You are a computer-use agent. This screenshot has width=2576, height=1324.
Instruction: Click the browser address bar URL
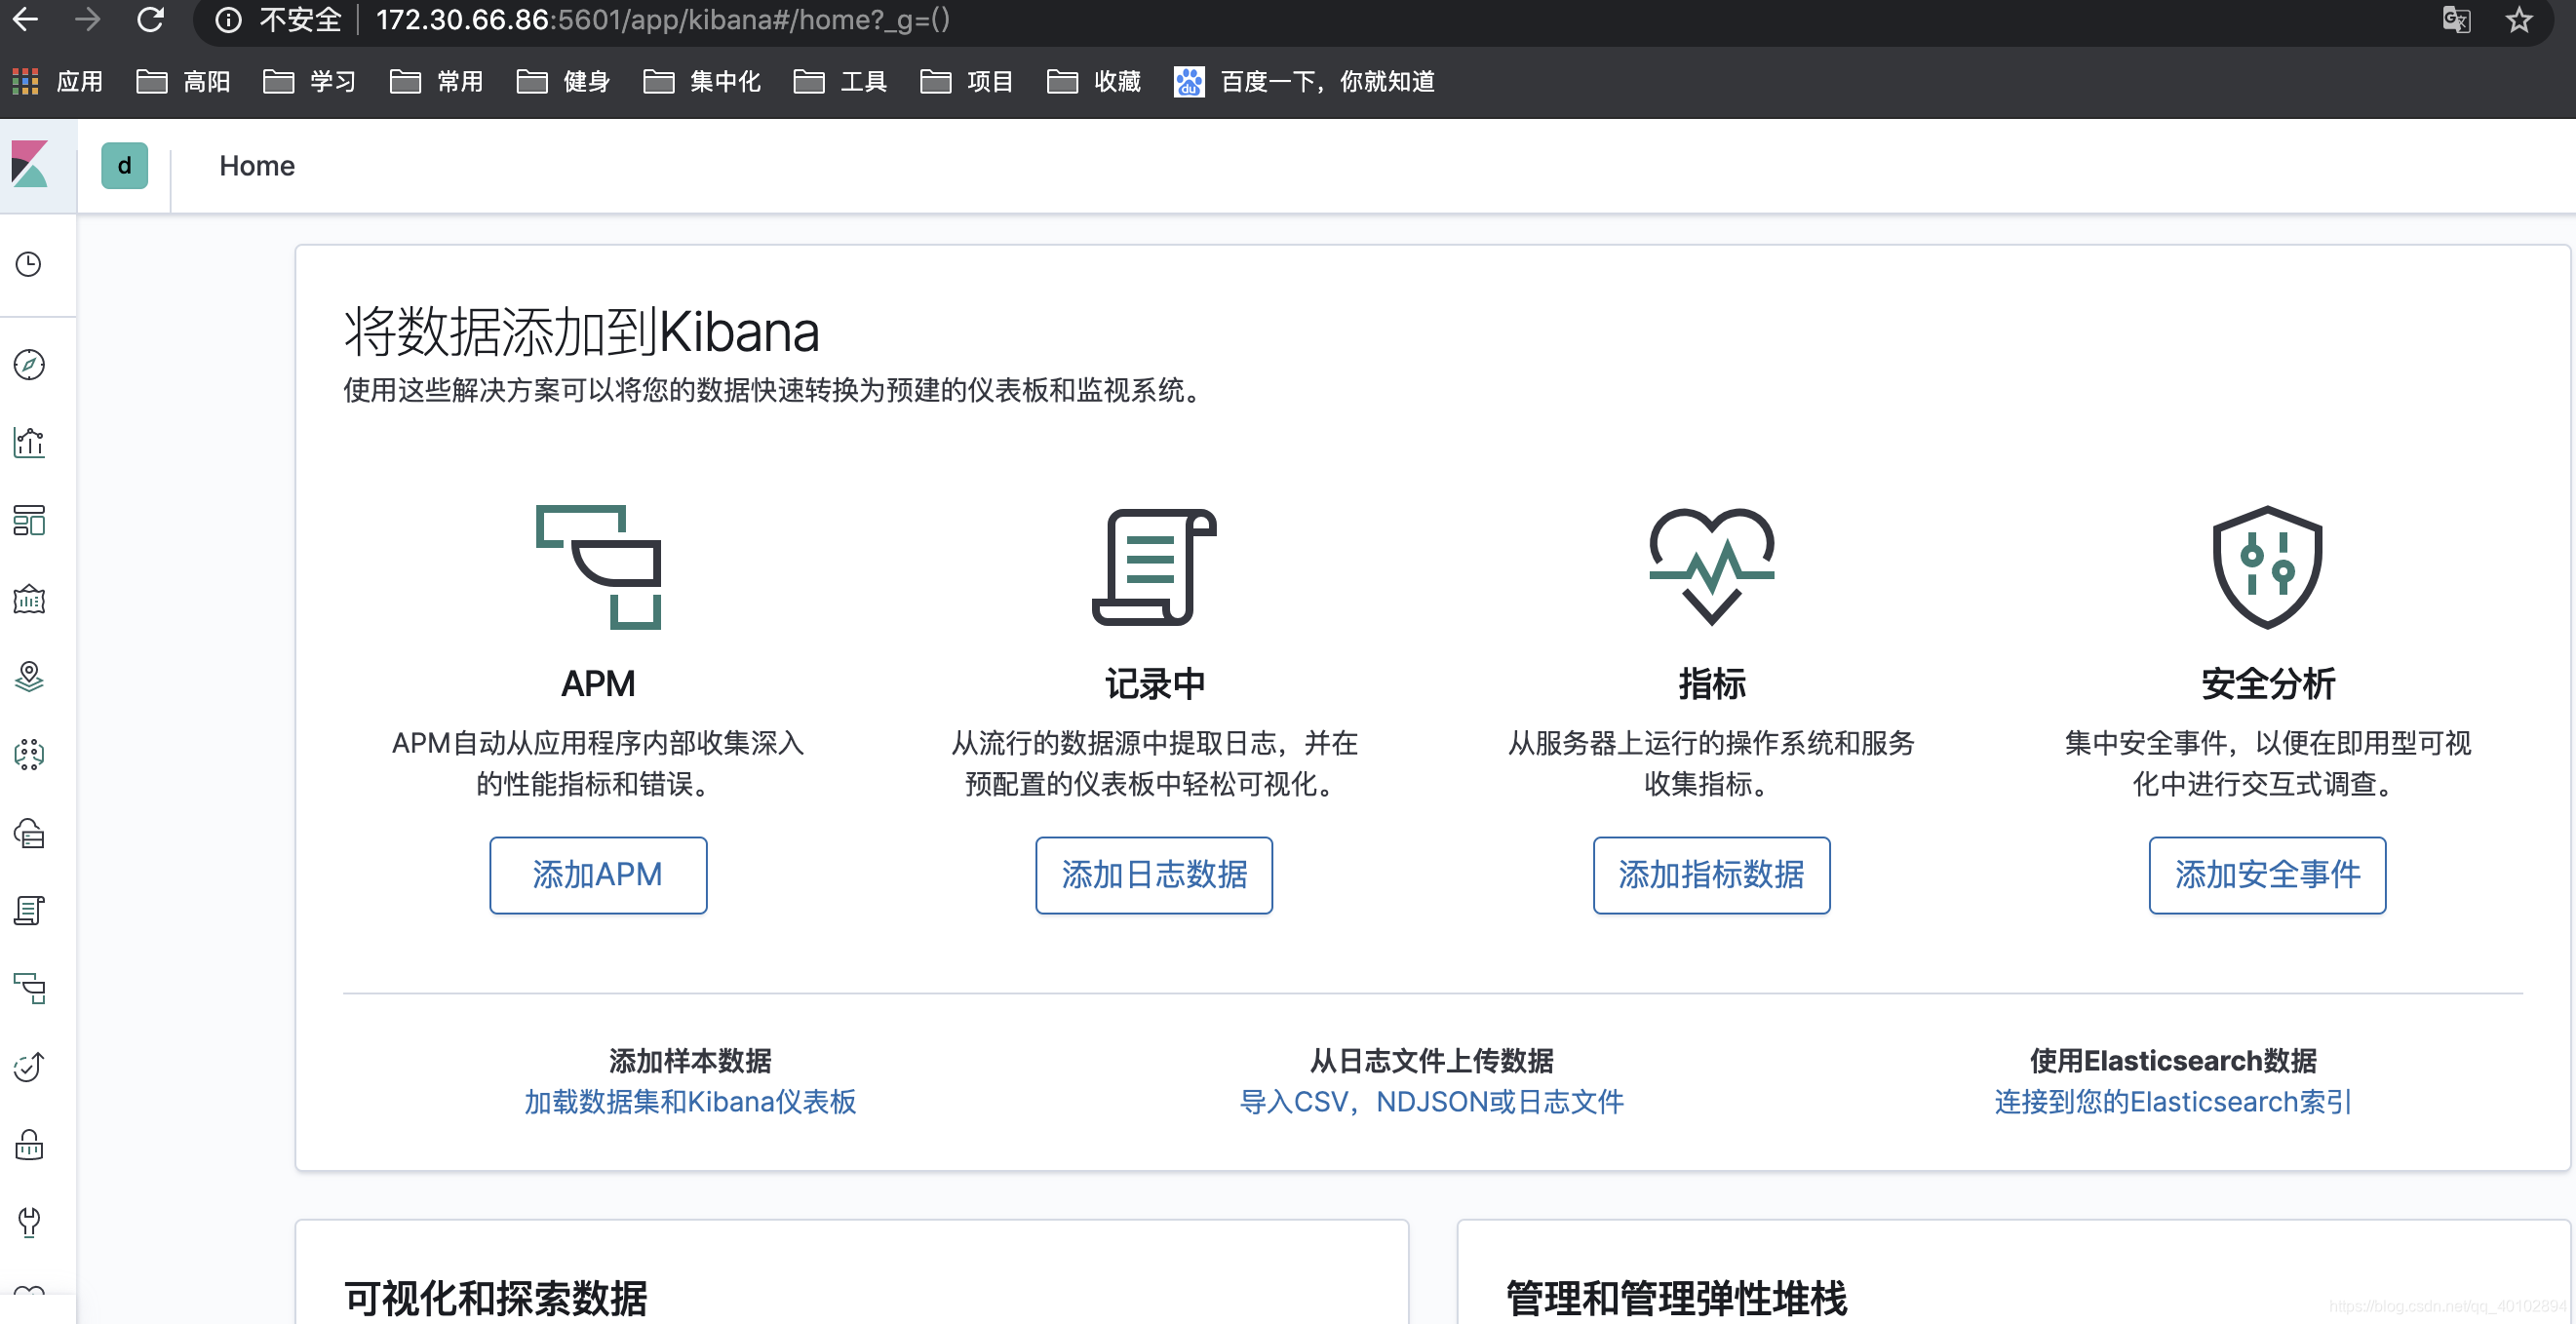click(662, 20)
